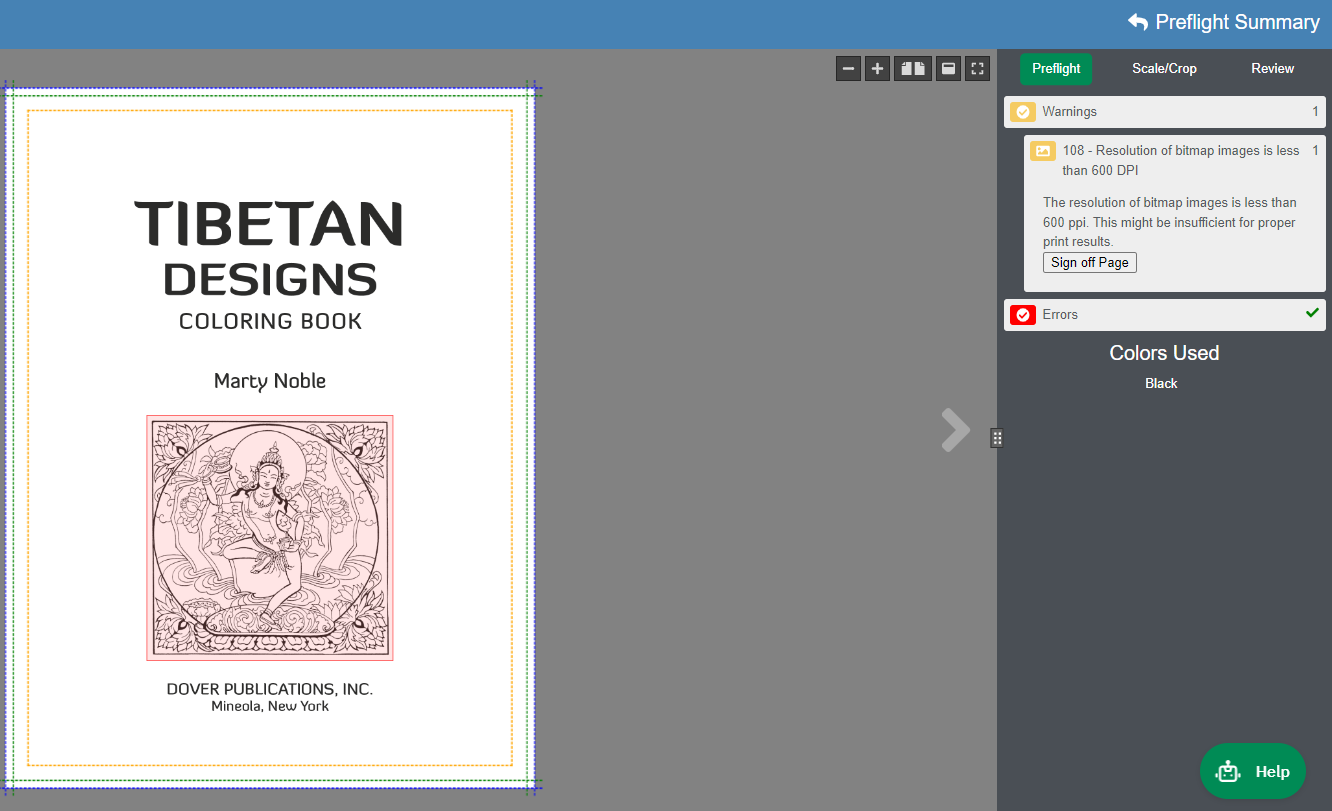Collapse the Warnings section
The height and width of the screenshot is (811, 1332).
coord(1165,112)
